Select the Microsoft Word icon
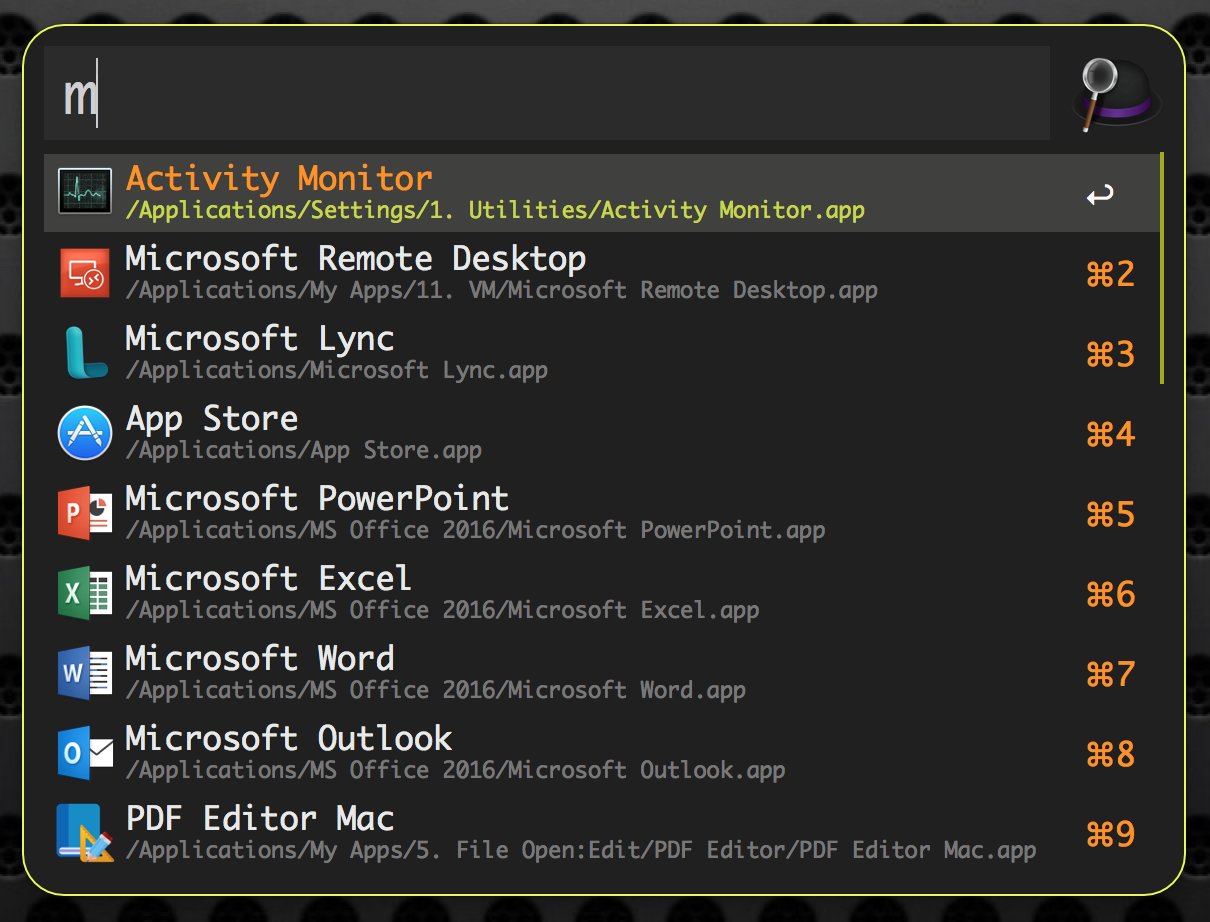The width and height of the screenshot is (1210, 922). [x=85, y=673]
